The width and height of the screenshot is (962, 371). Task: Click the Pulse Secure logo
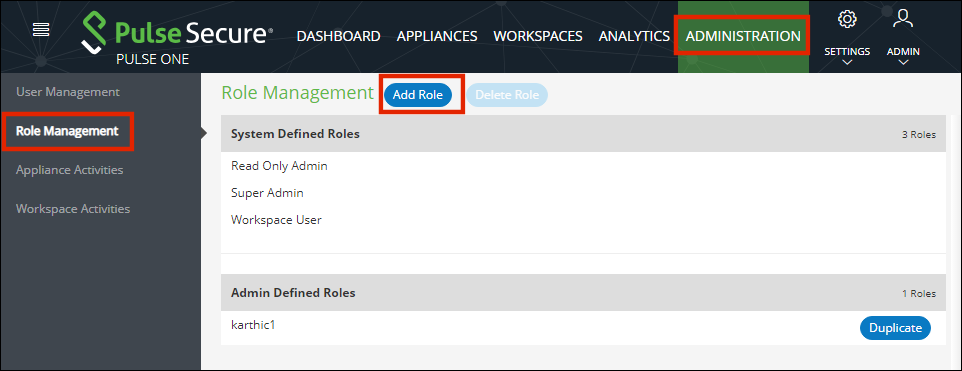pos(177,35)
